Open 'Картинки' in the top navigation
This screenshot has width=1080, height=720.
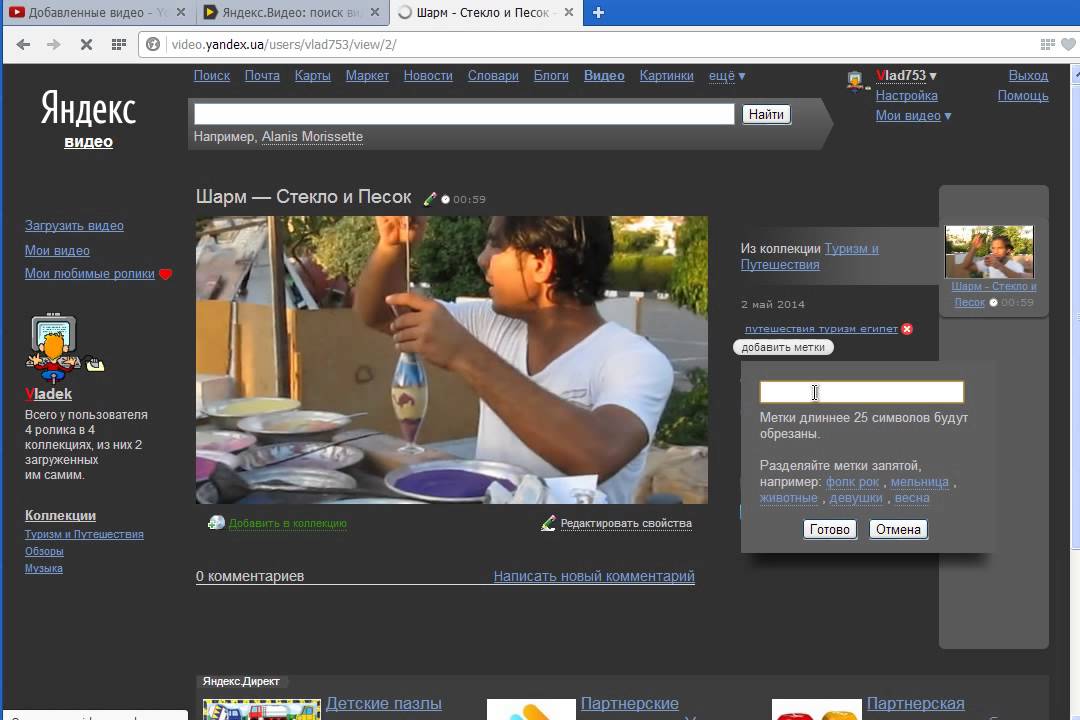click(x=666, y=76)
